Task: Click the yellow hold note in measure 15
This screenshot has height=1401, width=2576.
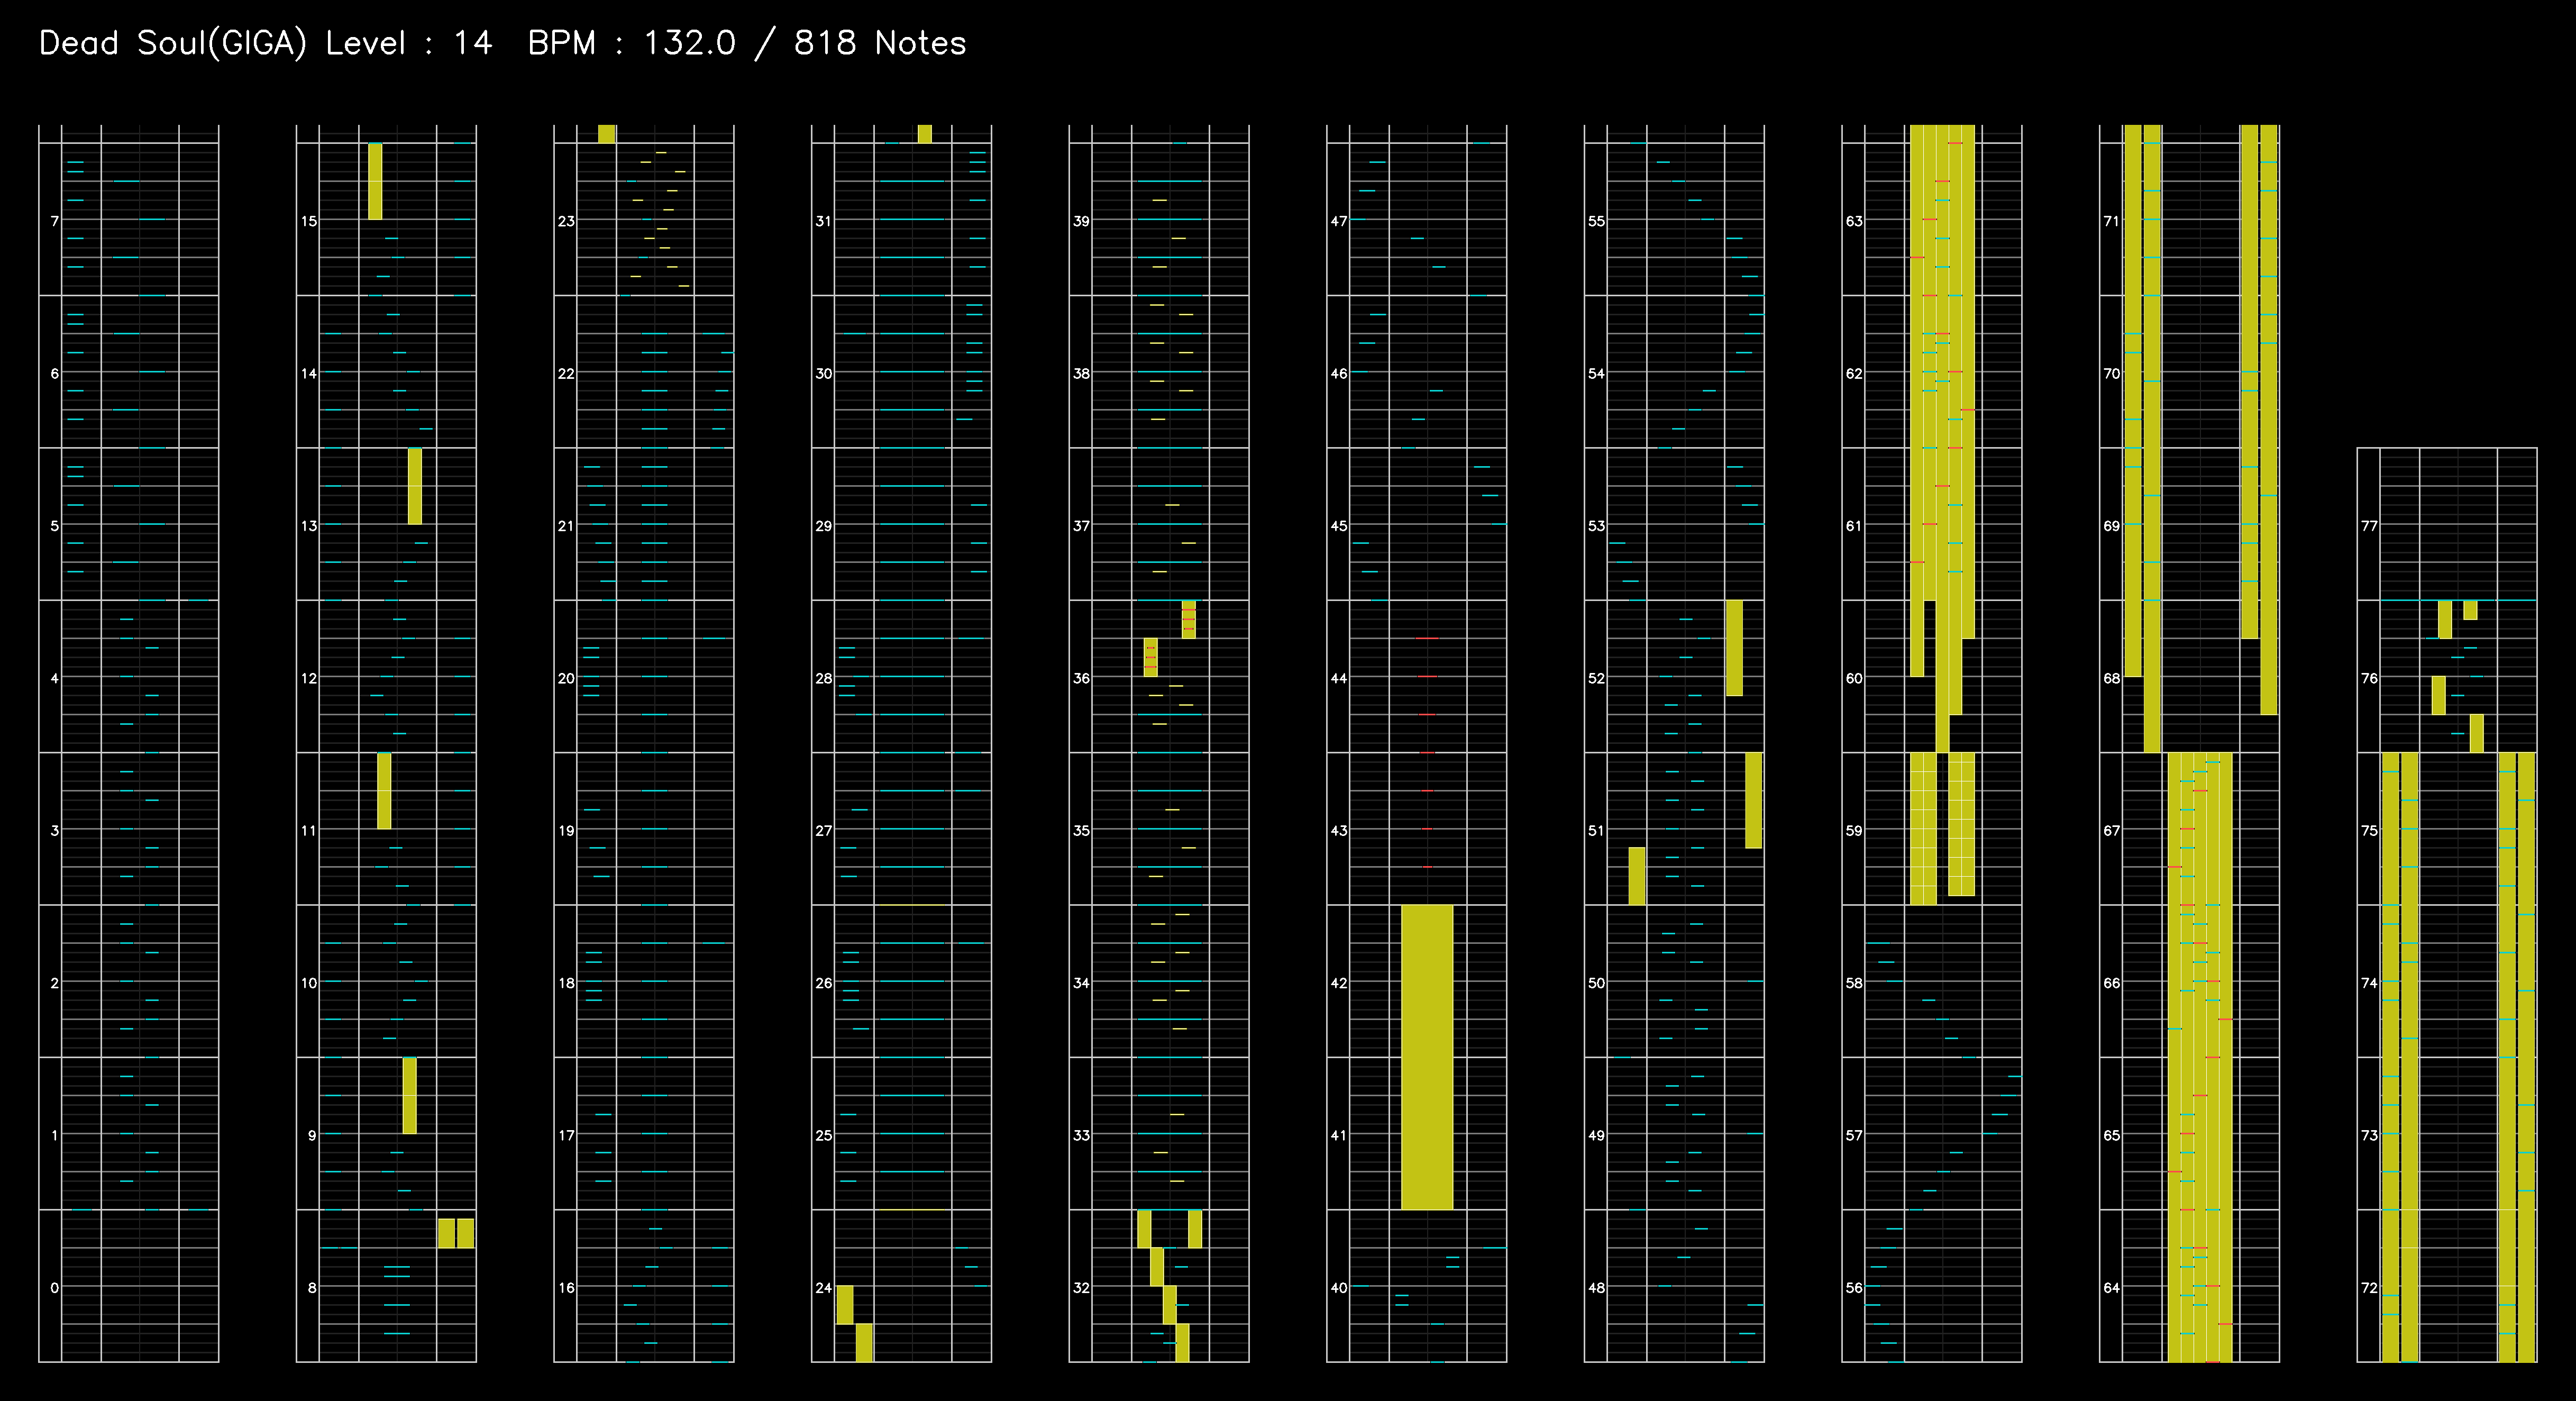Action: (375, 181)
